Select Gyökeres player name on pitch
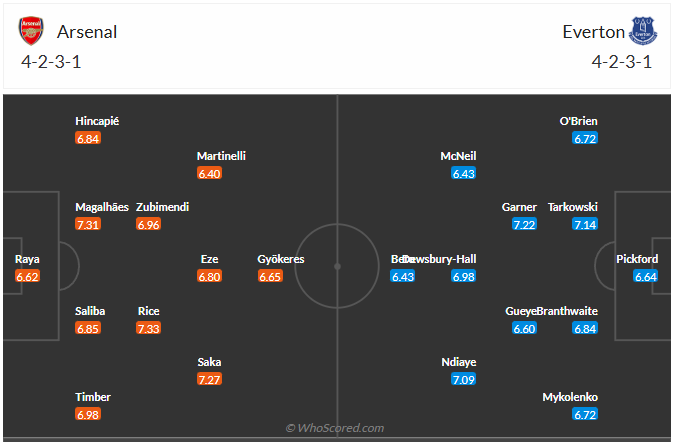 [281, 259]
